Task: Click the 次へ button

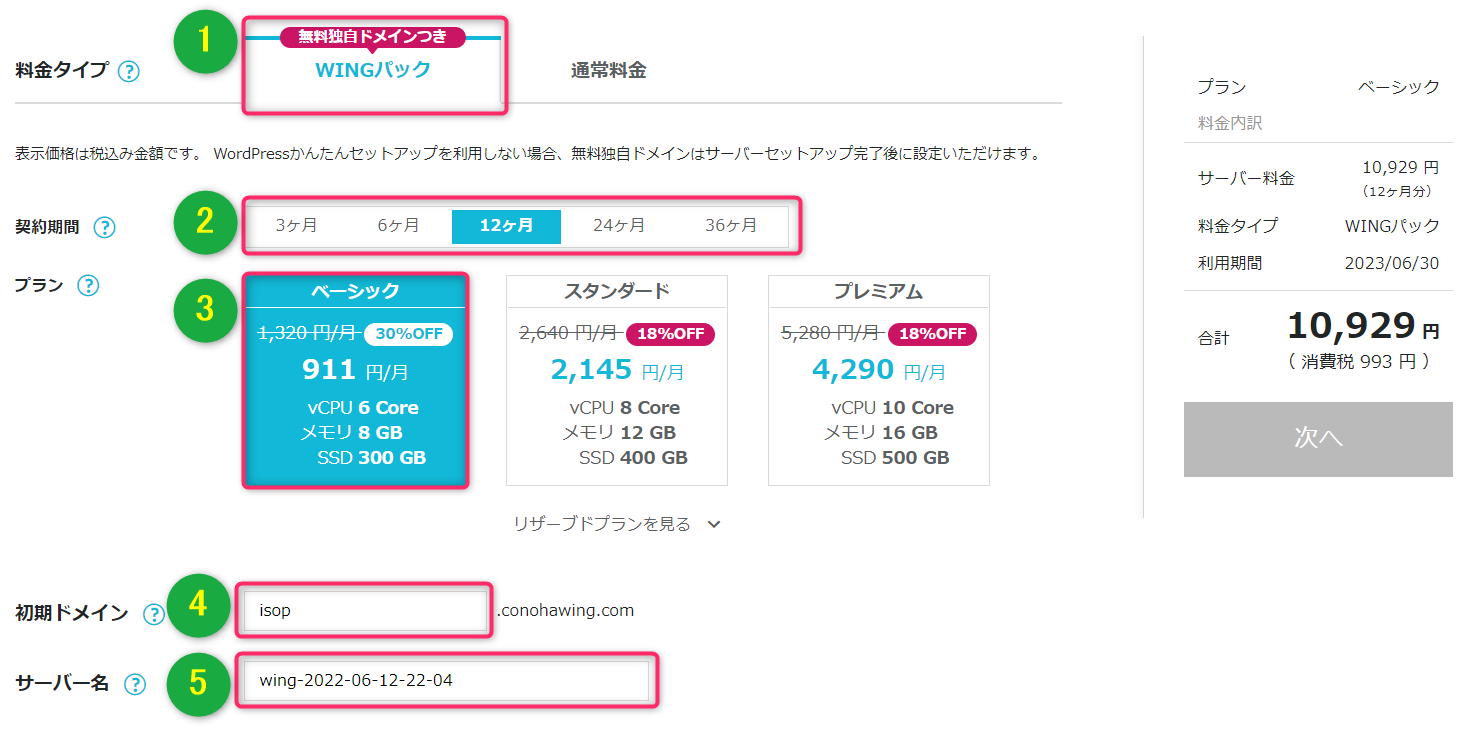Action: point(1318,439)
